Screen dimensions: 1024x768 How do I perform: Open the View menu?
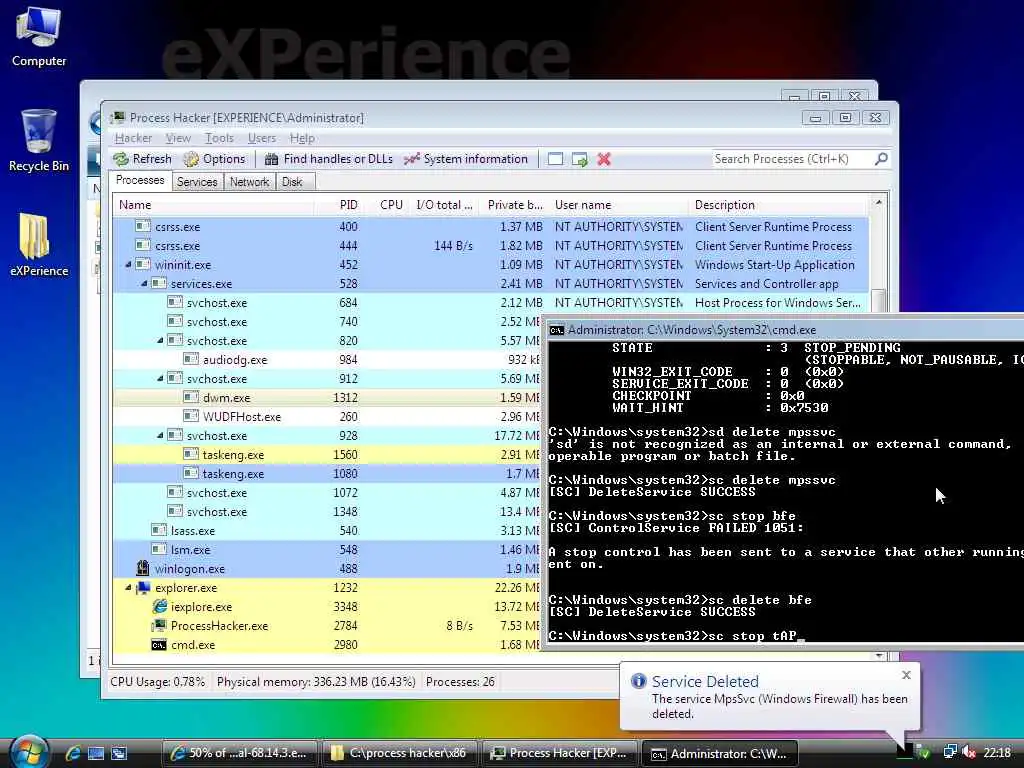[x=178, y=138]
